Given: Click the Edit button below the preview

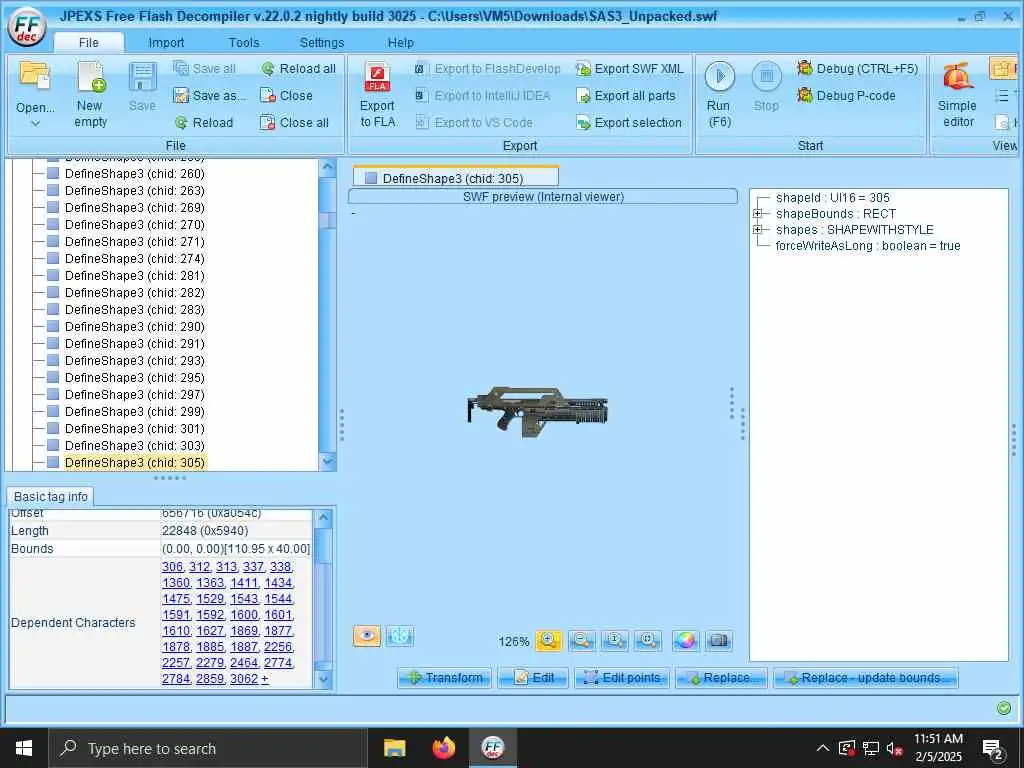Looking at the screenshot, I should [533, 678].
